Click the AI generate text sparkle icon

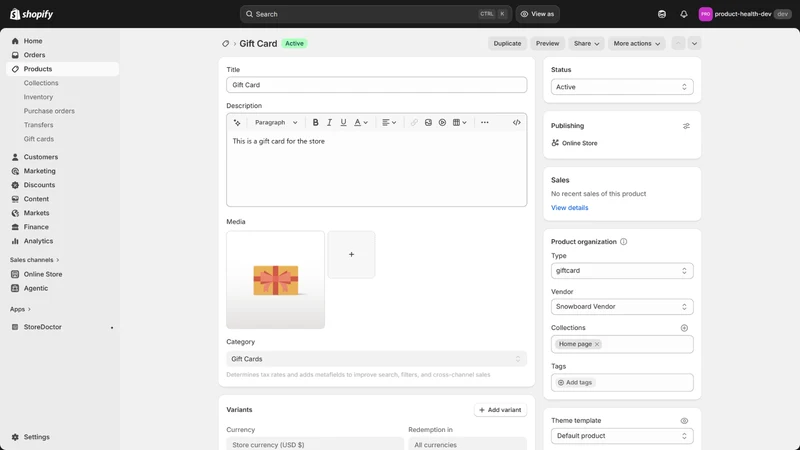click(237, 122)
